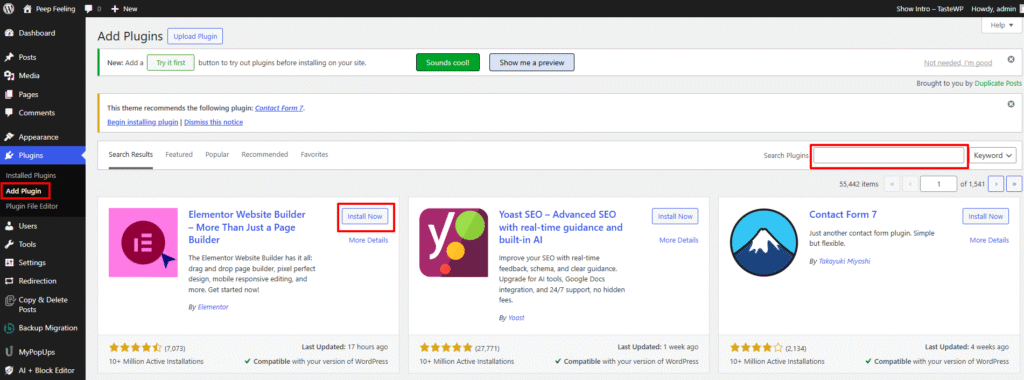Go to first page double arrow
Screen dimensions: 1024x380
point(892,184)
